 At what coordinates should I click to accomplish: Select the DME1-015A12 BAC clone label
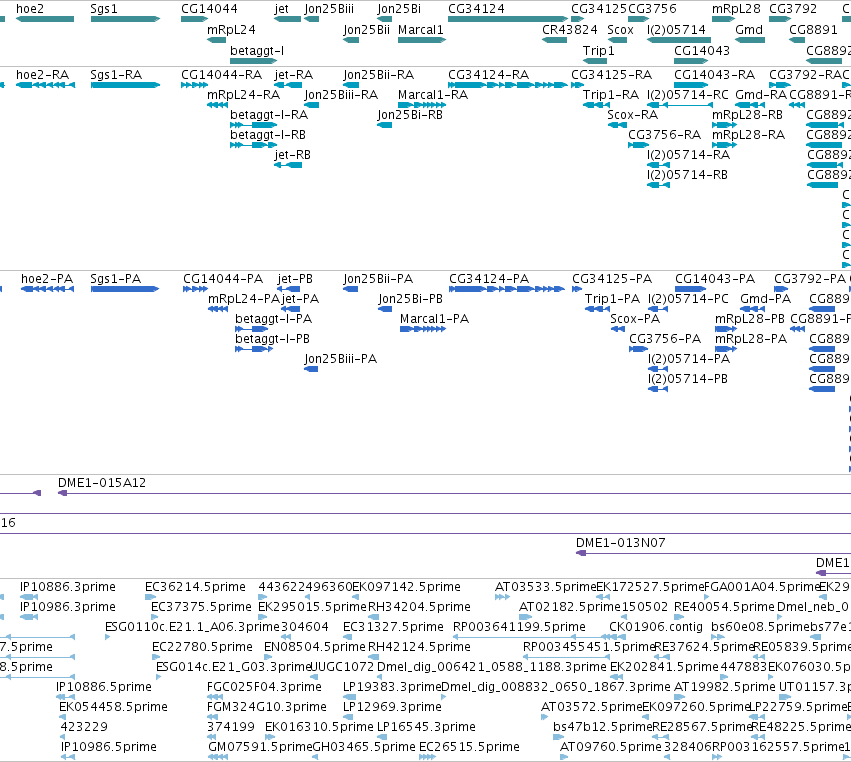click(102, 482)
